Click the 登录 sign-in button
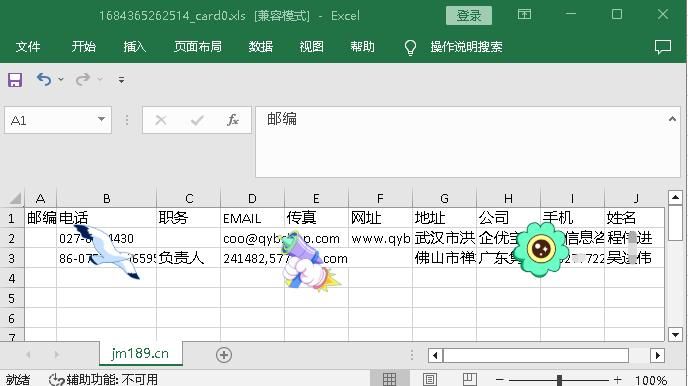 (x=469, y=16)
